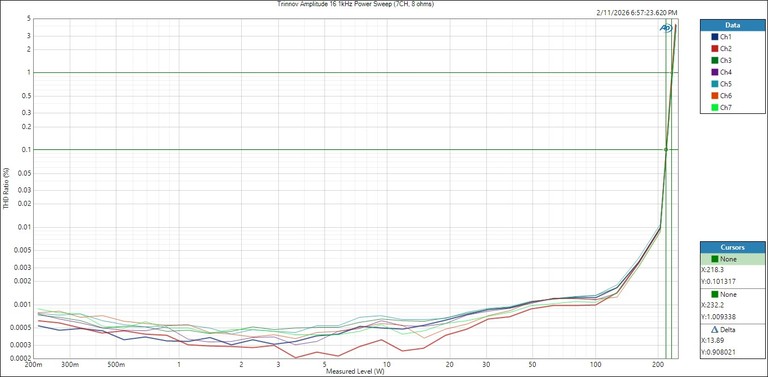Click the timestamp 2/11/2026 6:57:23.620 PM

pyautogui.click(x=637, y=13)
